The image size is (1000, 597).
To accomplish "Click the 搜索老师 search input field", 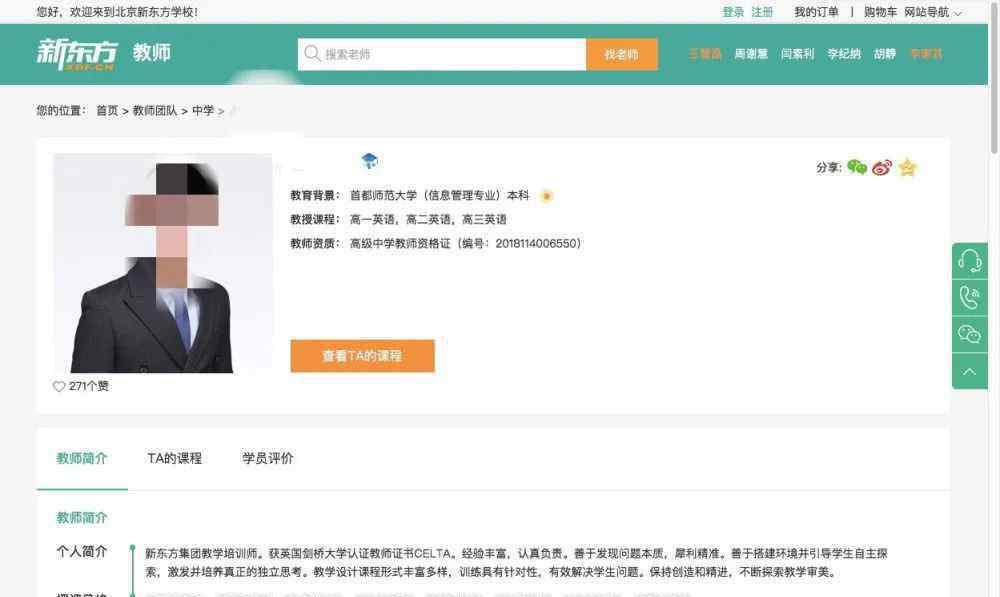I will tap(442, 54).
